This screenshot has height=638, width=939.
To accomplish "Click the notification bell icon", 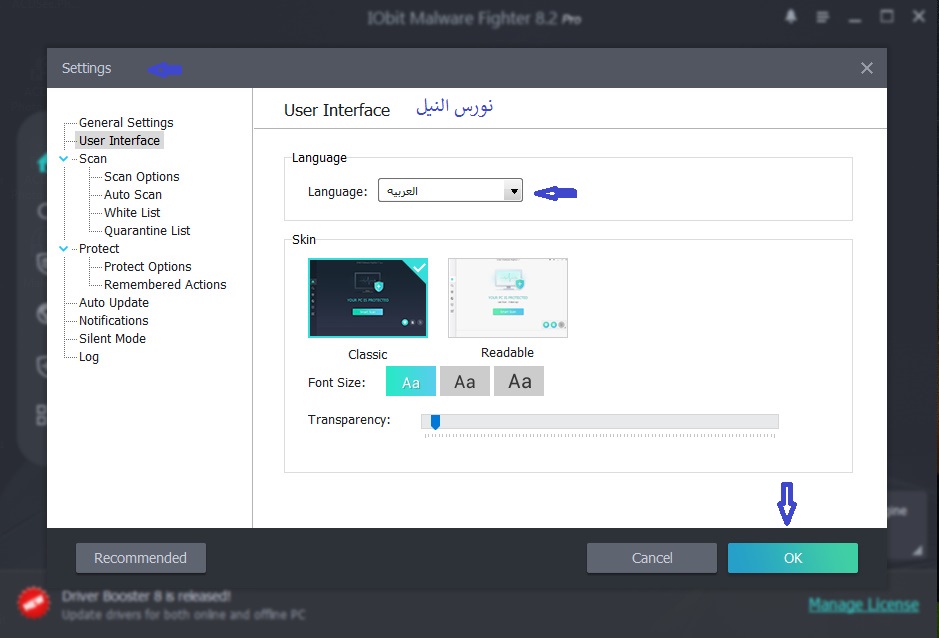I will click(791, 17).
